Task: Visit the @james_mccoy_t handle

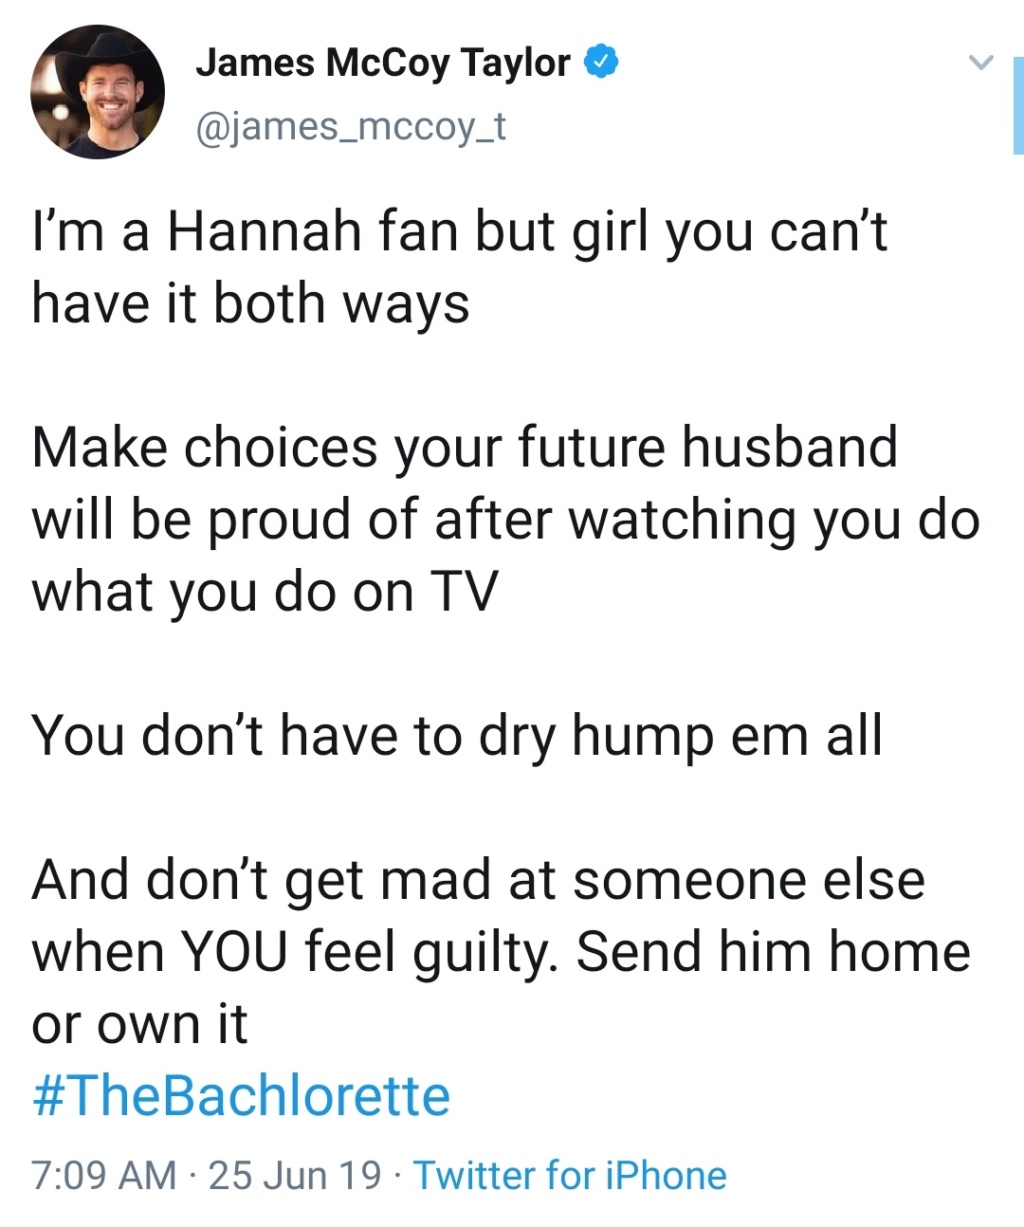Action: coord(351,127)
